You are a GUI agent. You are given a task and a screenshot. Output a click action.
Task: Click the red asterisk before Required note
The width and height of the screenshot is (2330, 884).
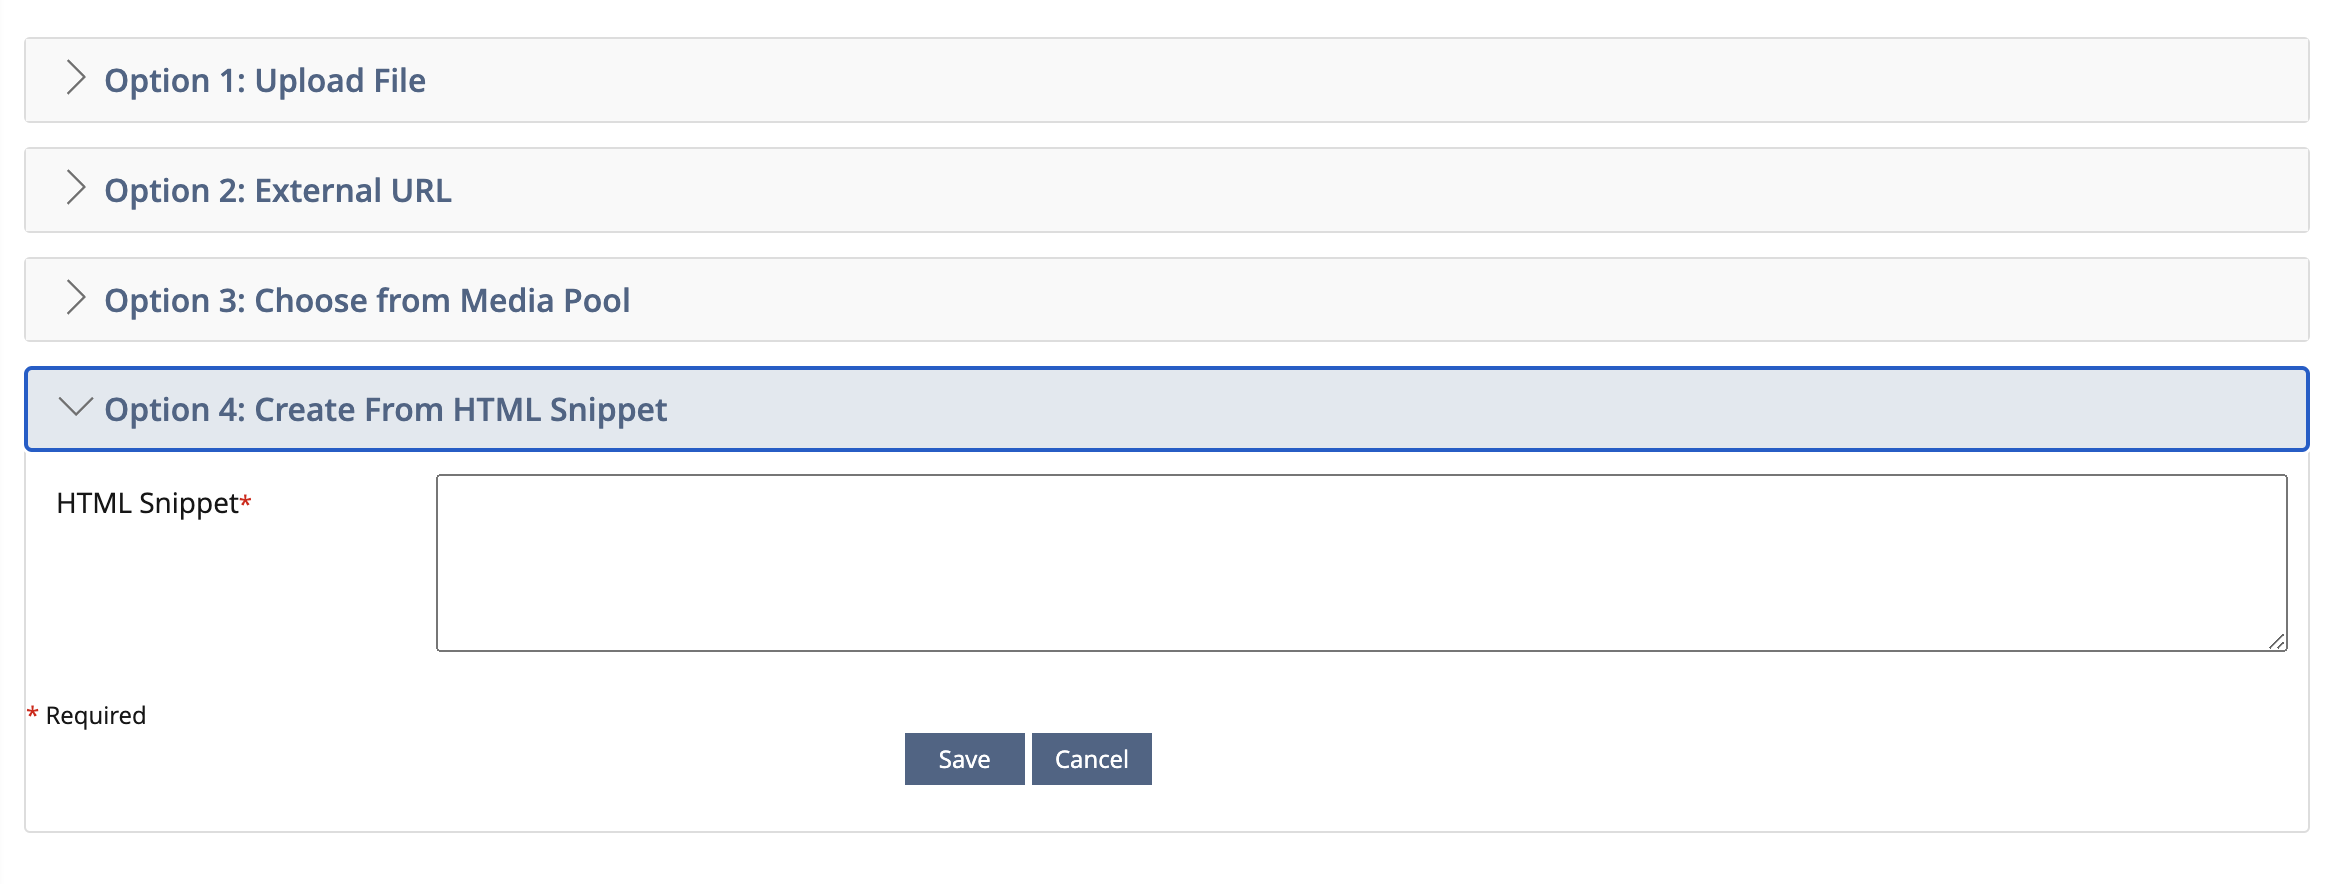[33, 713]
